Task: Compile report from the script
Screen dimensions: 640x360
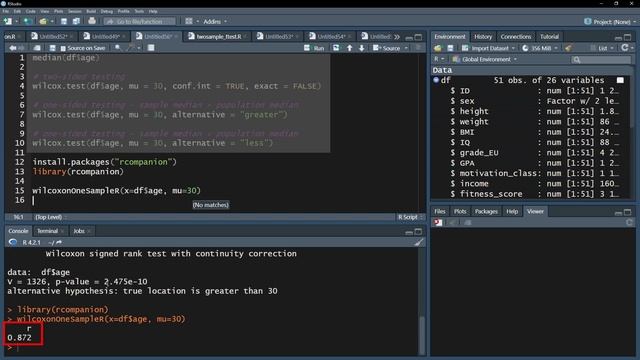Action: [151, 48]
